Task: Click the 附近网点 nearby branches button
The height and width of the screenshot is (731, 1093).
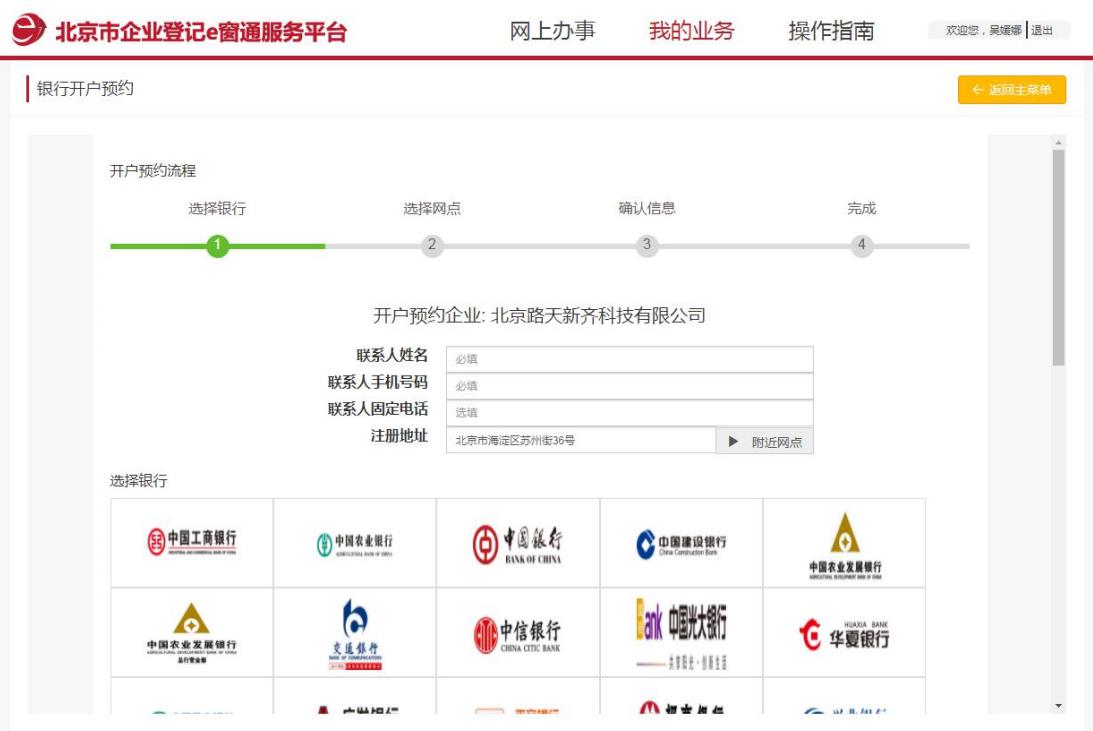Action: coord(765,440)
